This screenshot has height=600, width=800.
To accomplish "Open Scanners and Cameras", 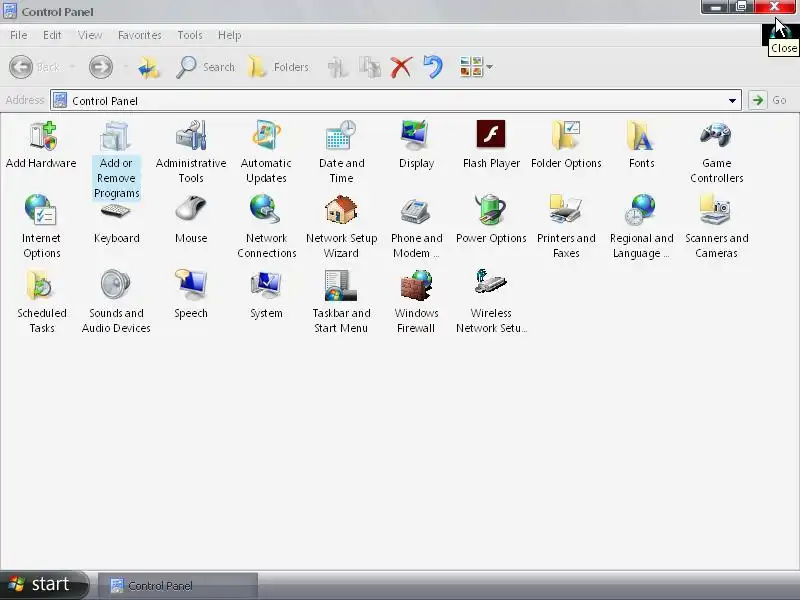I will (x=716, y=227).
